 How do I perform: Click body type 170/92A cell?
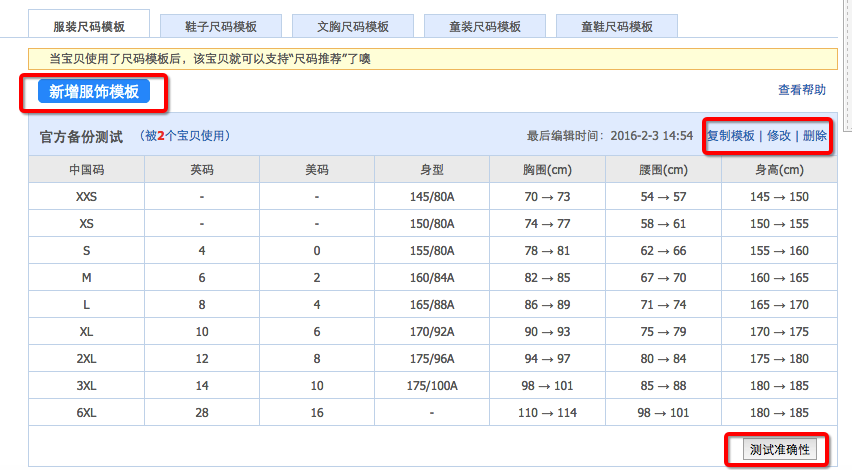[432, 331]
